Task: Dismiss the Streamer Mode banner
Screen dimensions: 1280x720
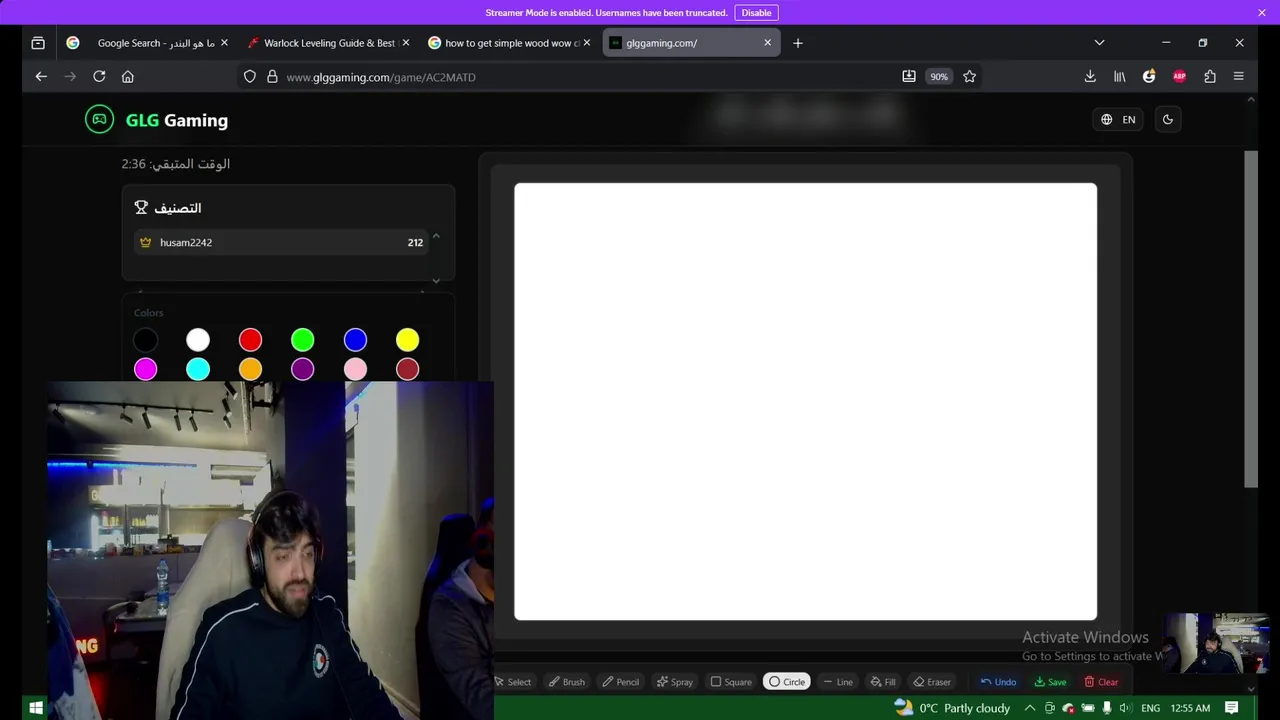Action: point(1262,13)
